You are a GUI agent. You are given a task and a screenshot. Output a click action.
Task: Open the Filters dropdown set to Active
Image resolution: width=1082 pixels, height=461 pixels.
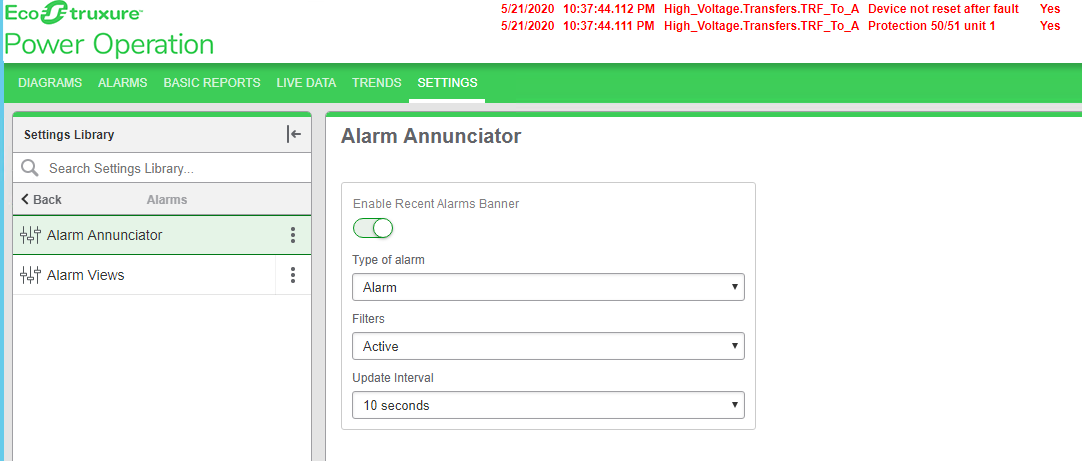point(548,346)
